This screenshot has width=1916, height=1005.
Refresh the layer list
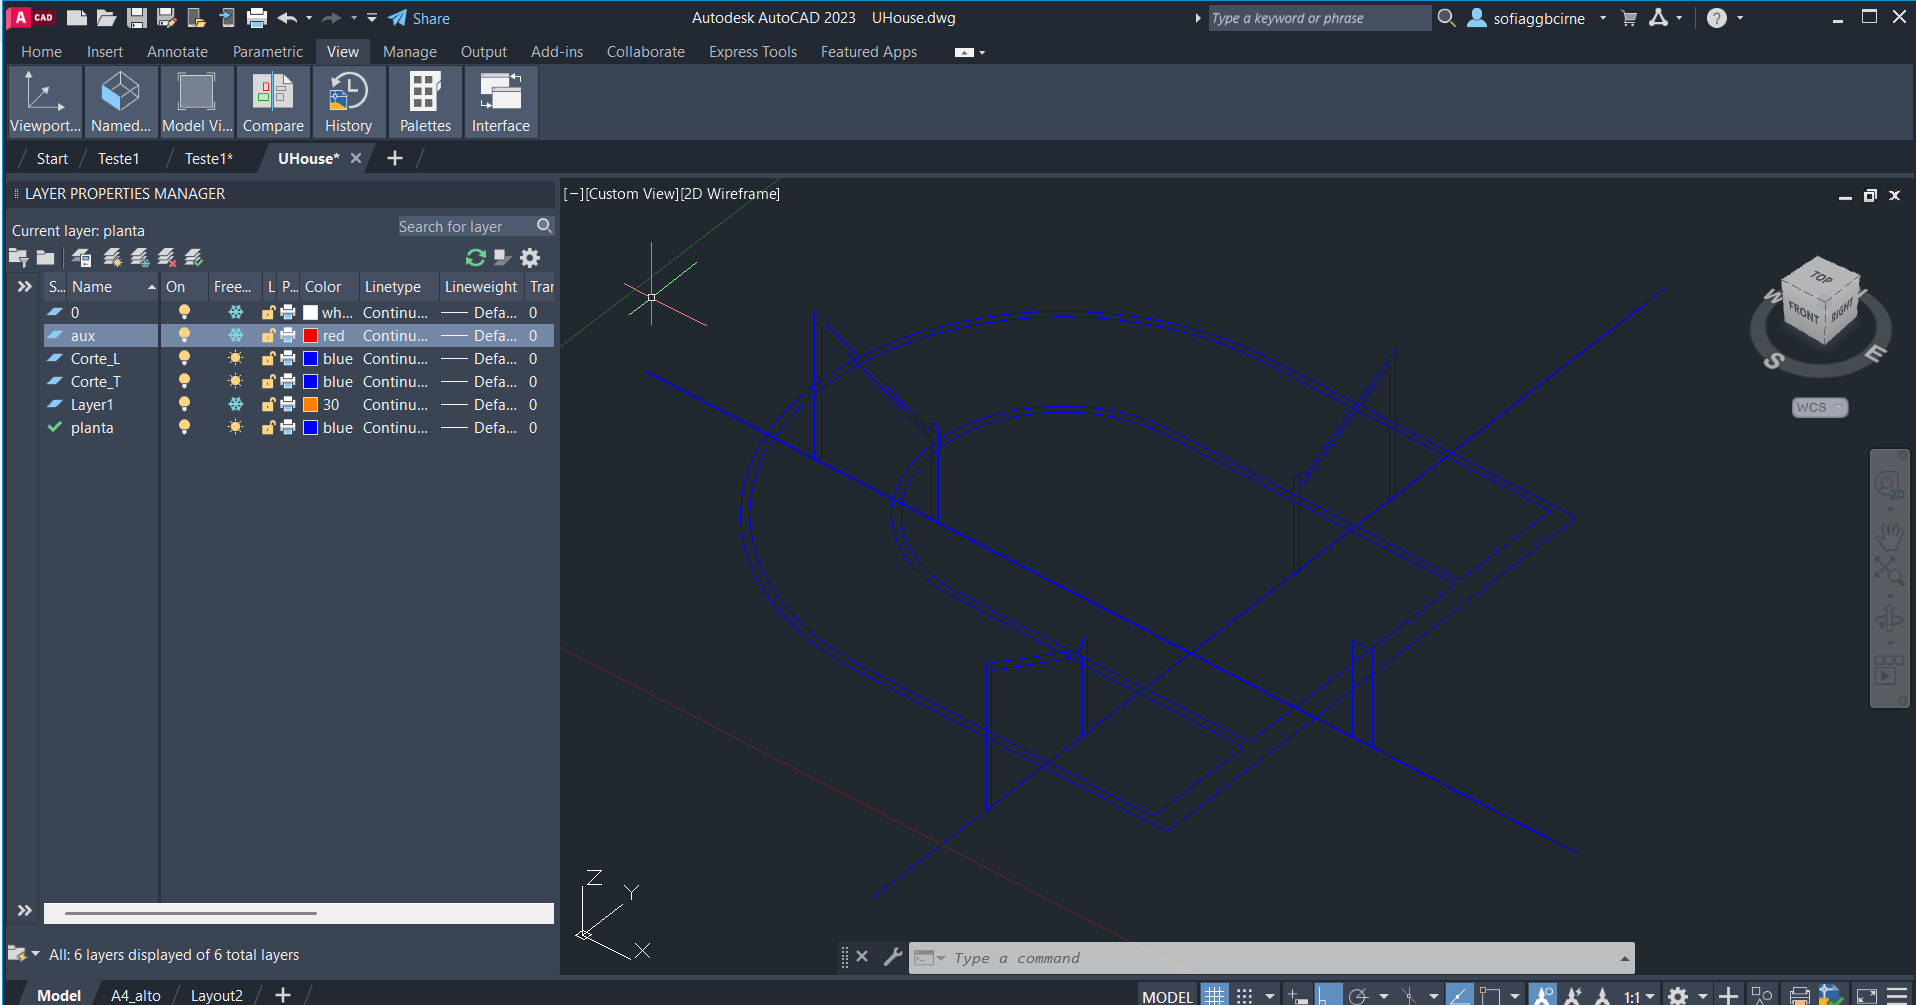click(475, 258)
